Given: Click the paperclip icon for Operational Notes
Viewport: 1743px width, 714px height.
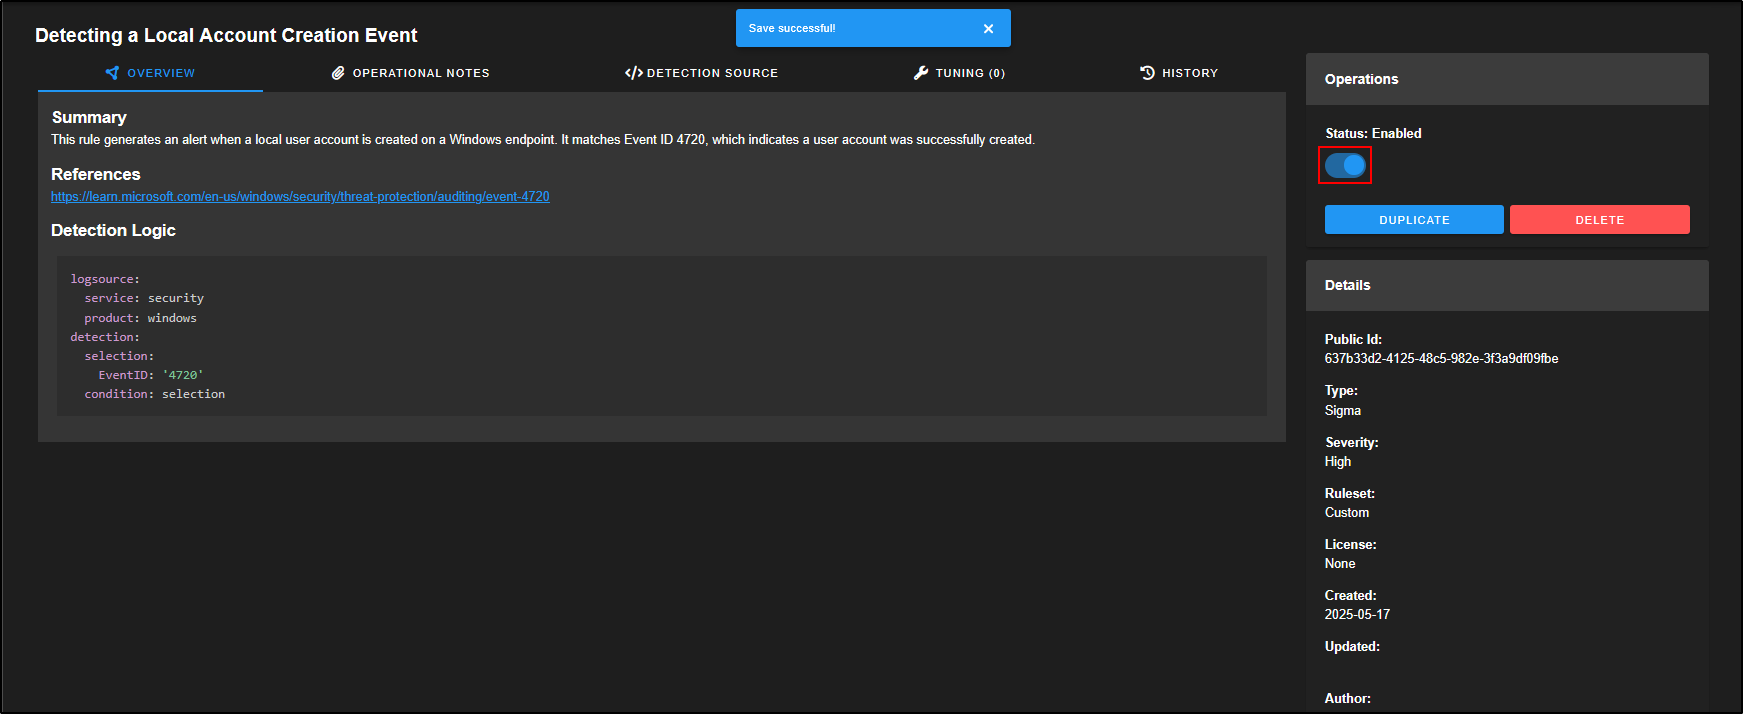Looking at the screenshot, I should coord(338,73).
